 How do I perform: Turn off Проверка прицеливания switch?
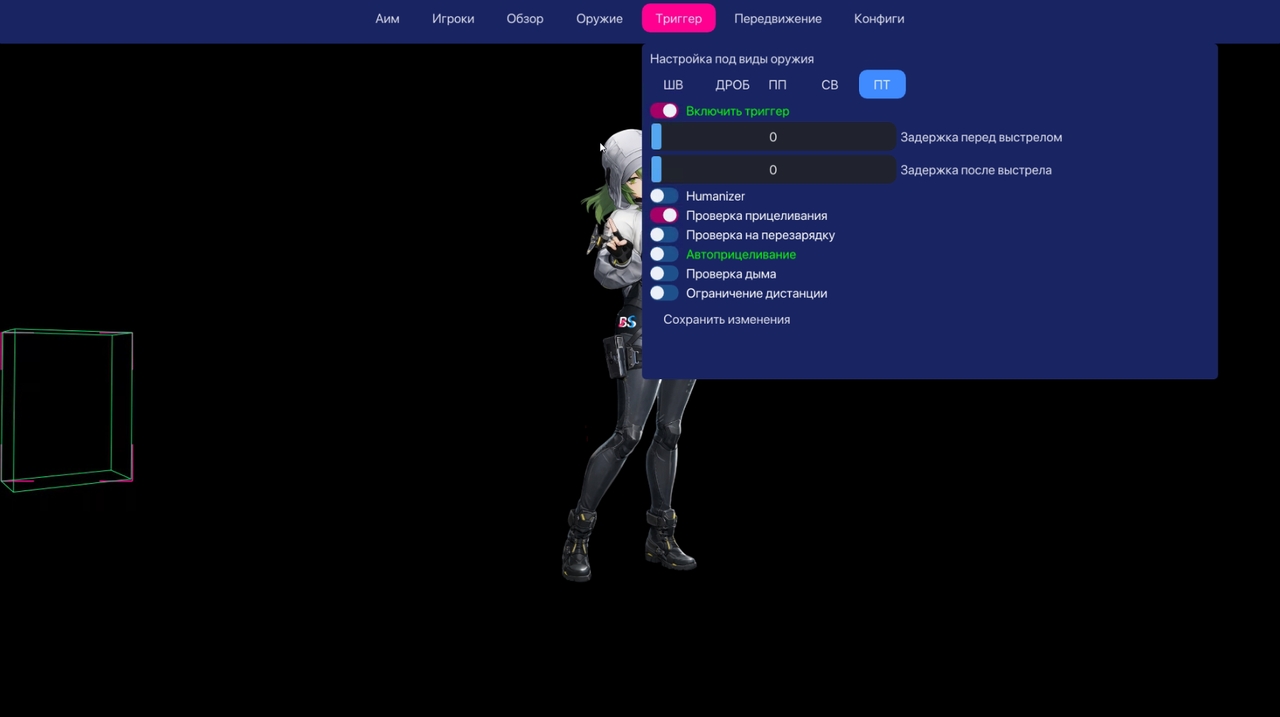[664, 215]
